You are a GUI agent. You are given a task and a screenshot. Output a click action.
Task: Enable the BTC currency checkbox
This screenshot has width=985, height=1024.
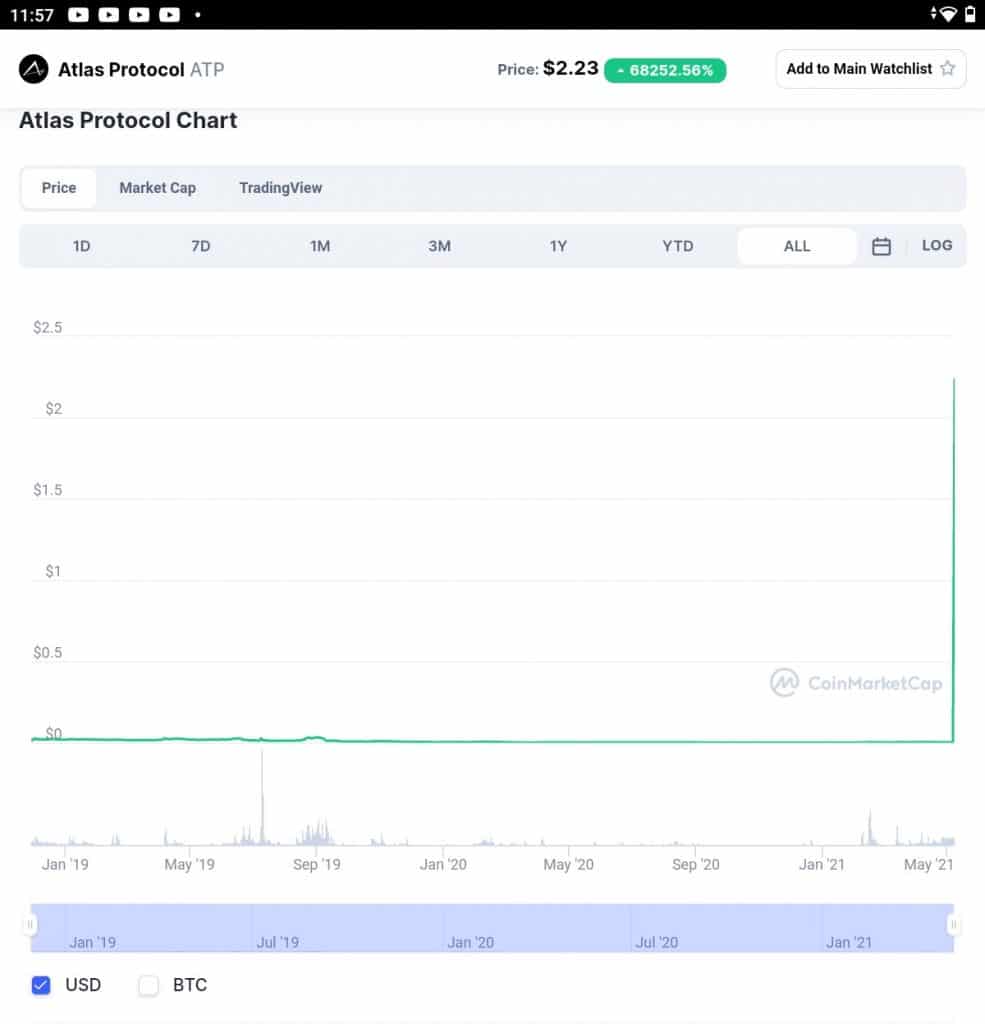point(148,985)
